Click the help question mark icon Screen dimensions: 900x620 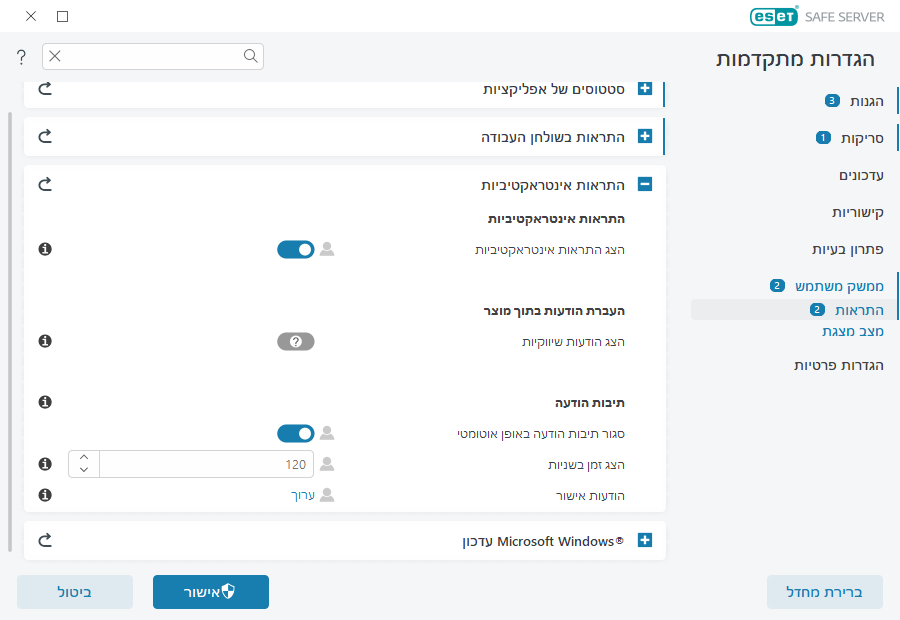[x=21, y=57]
